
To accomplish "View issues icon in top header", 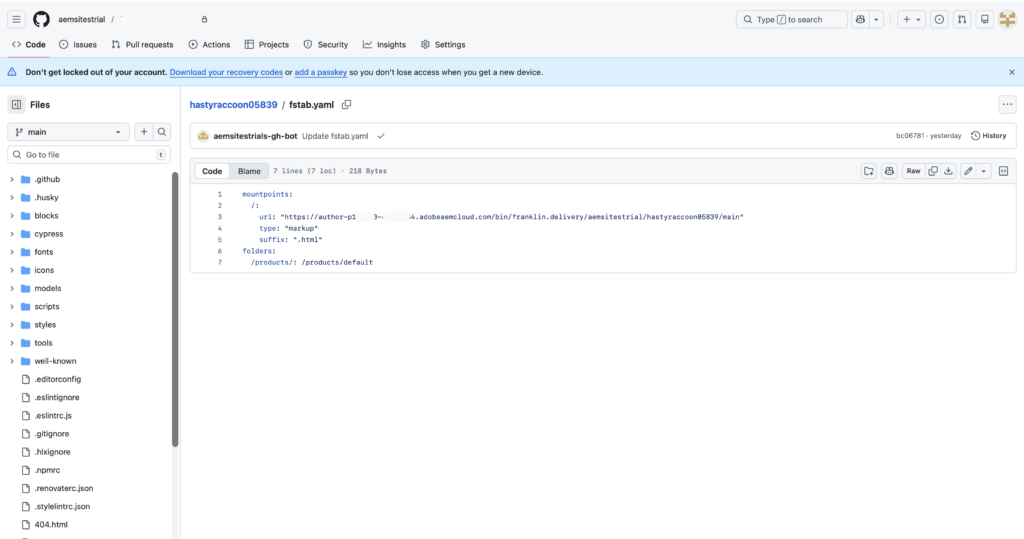I will tap(939, 20).
